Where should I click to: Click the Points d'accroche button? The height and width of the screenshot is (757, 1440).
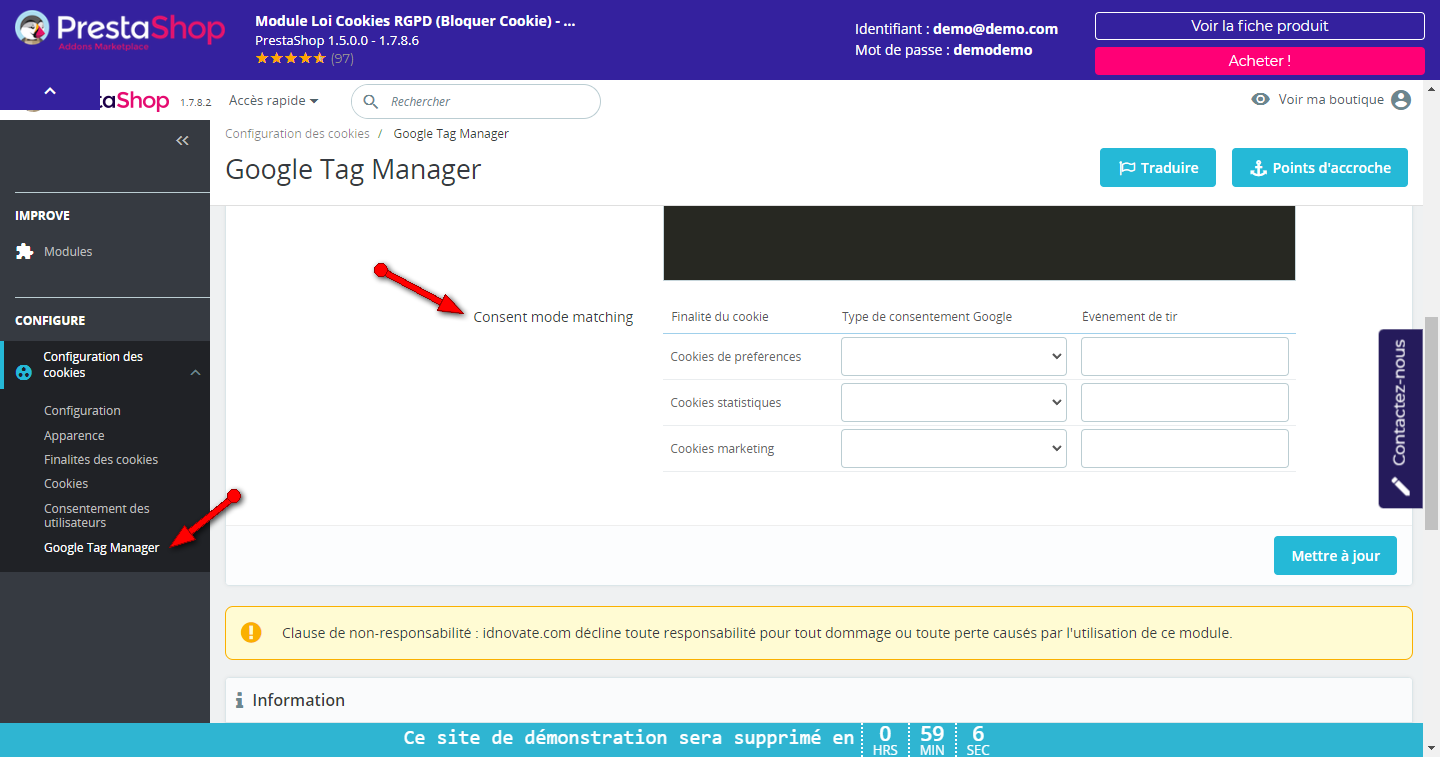(x=1320, y=168)
